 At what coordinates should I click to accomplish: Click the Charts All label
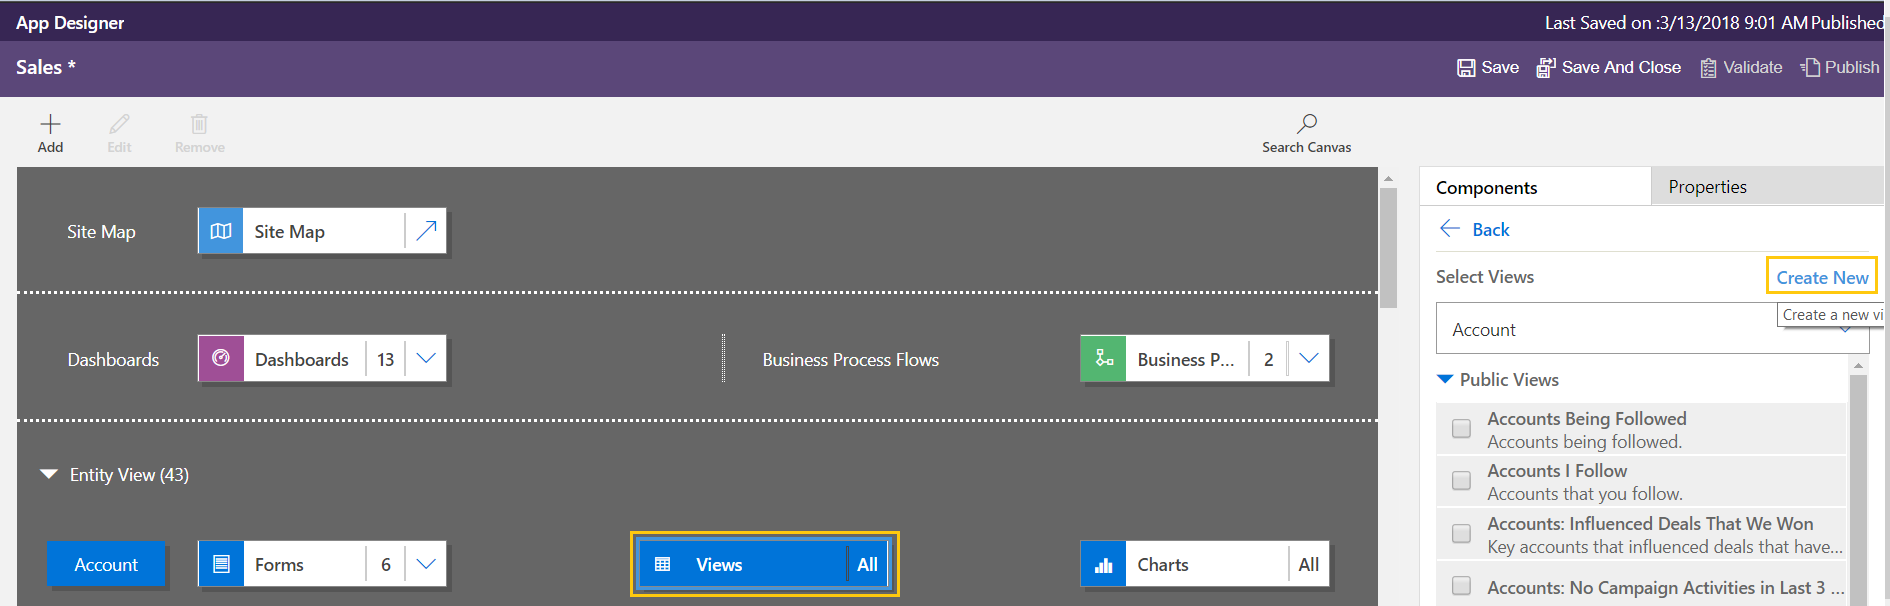[1309, 564]
